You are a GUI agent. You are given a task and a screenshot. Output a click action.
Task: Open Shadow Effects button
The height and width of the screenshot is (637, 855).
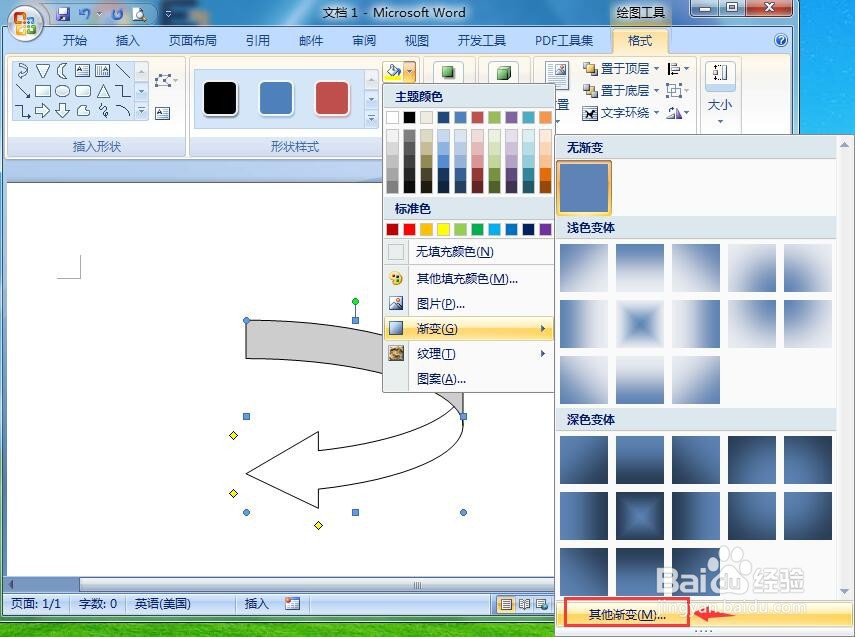click(448, 72)
